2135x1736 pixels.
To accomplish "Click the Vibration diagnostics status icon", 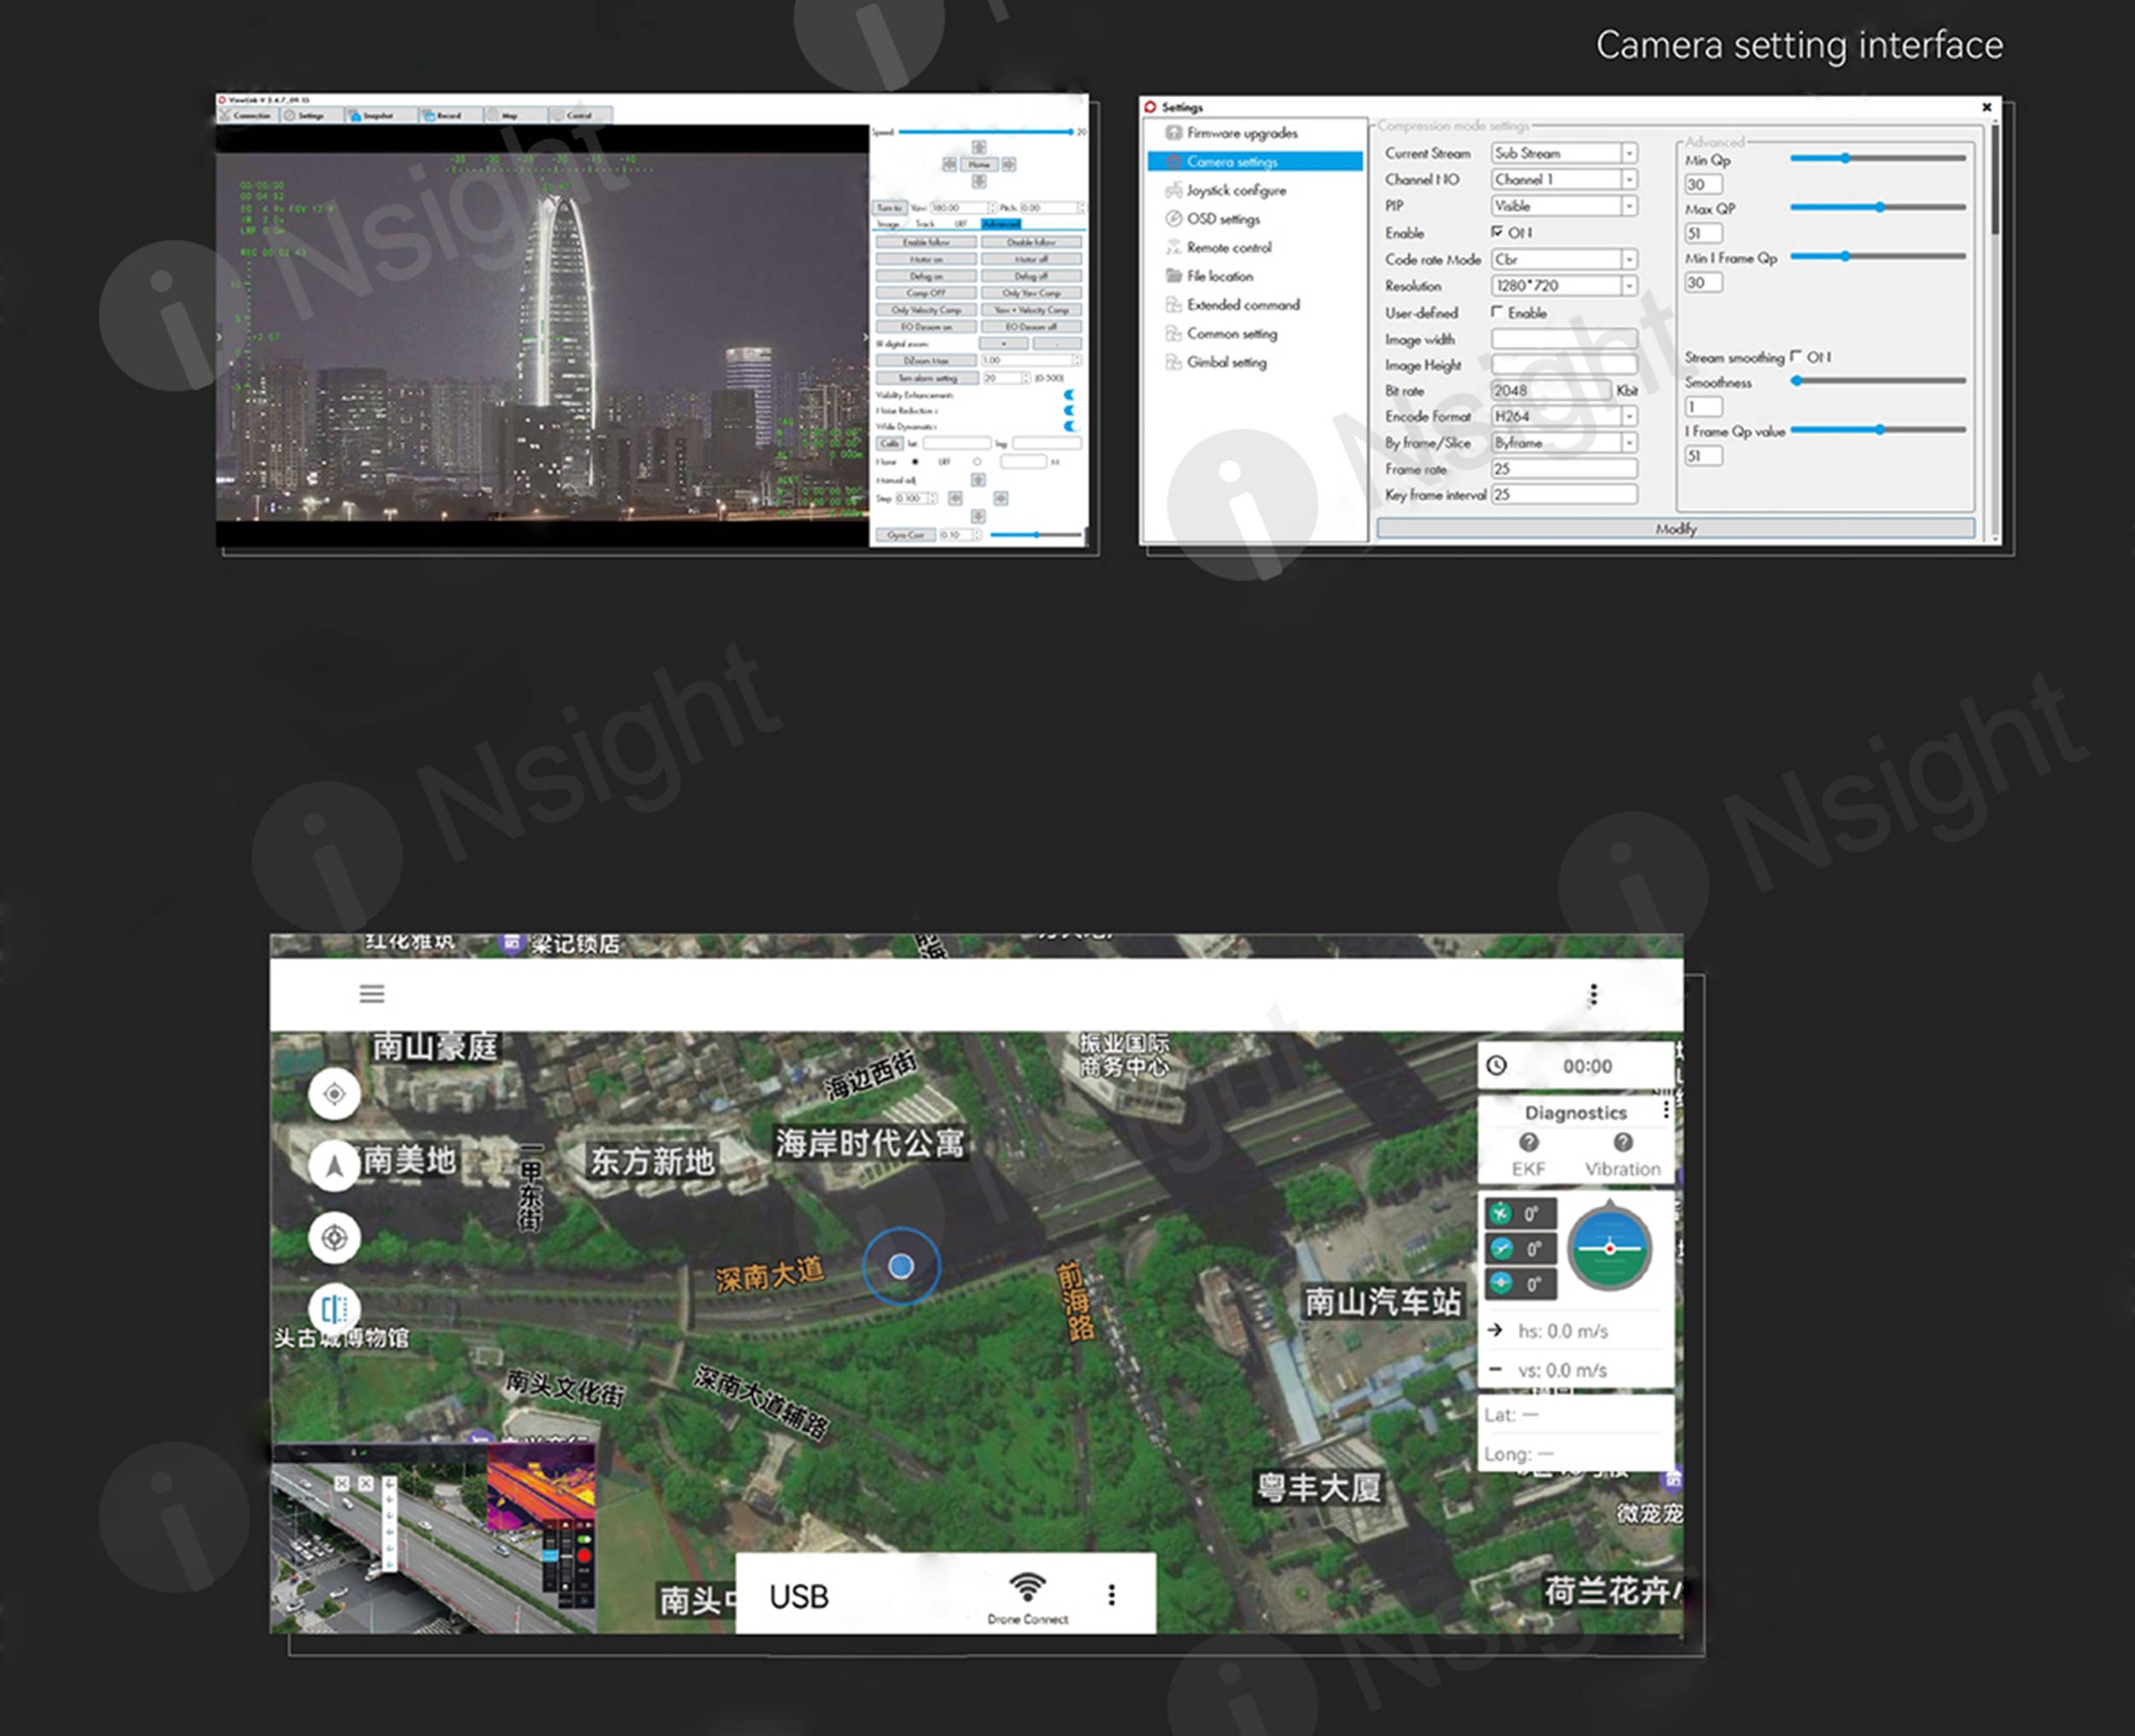I will coord(1622,1142).
